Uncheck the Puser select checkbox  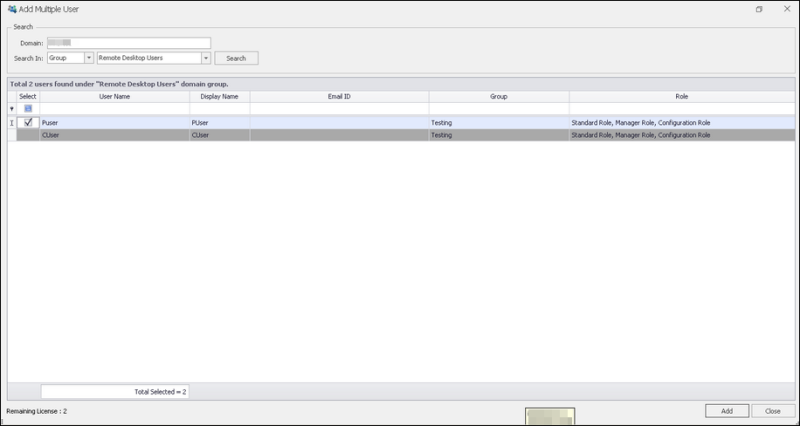click(28, 122)
